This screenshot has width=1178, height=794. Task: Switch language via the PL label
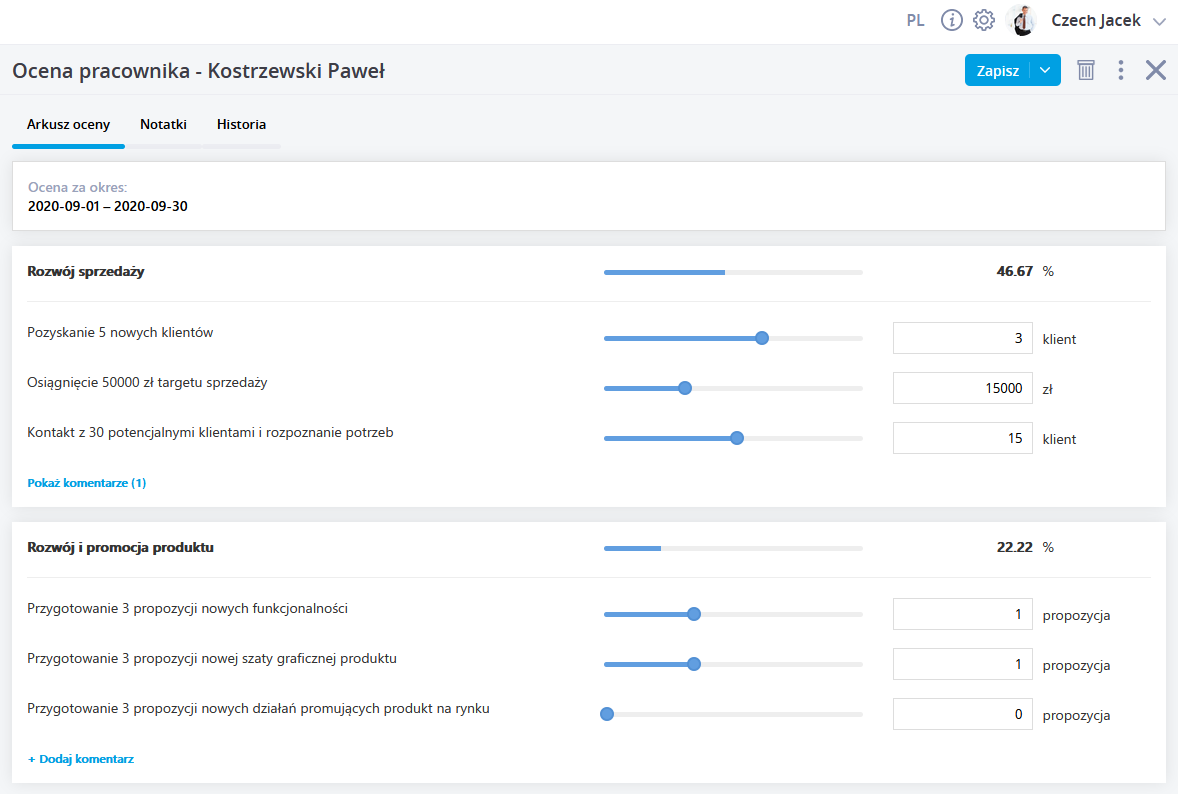click(915, 20)
